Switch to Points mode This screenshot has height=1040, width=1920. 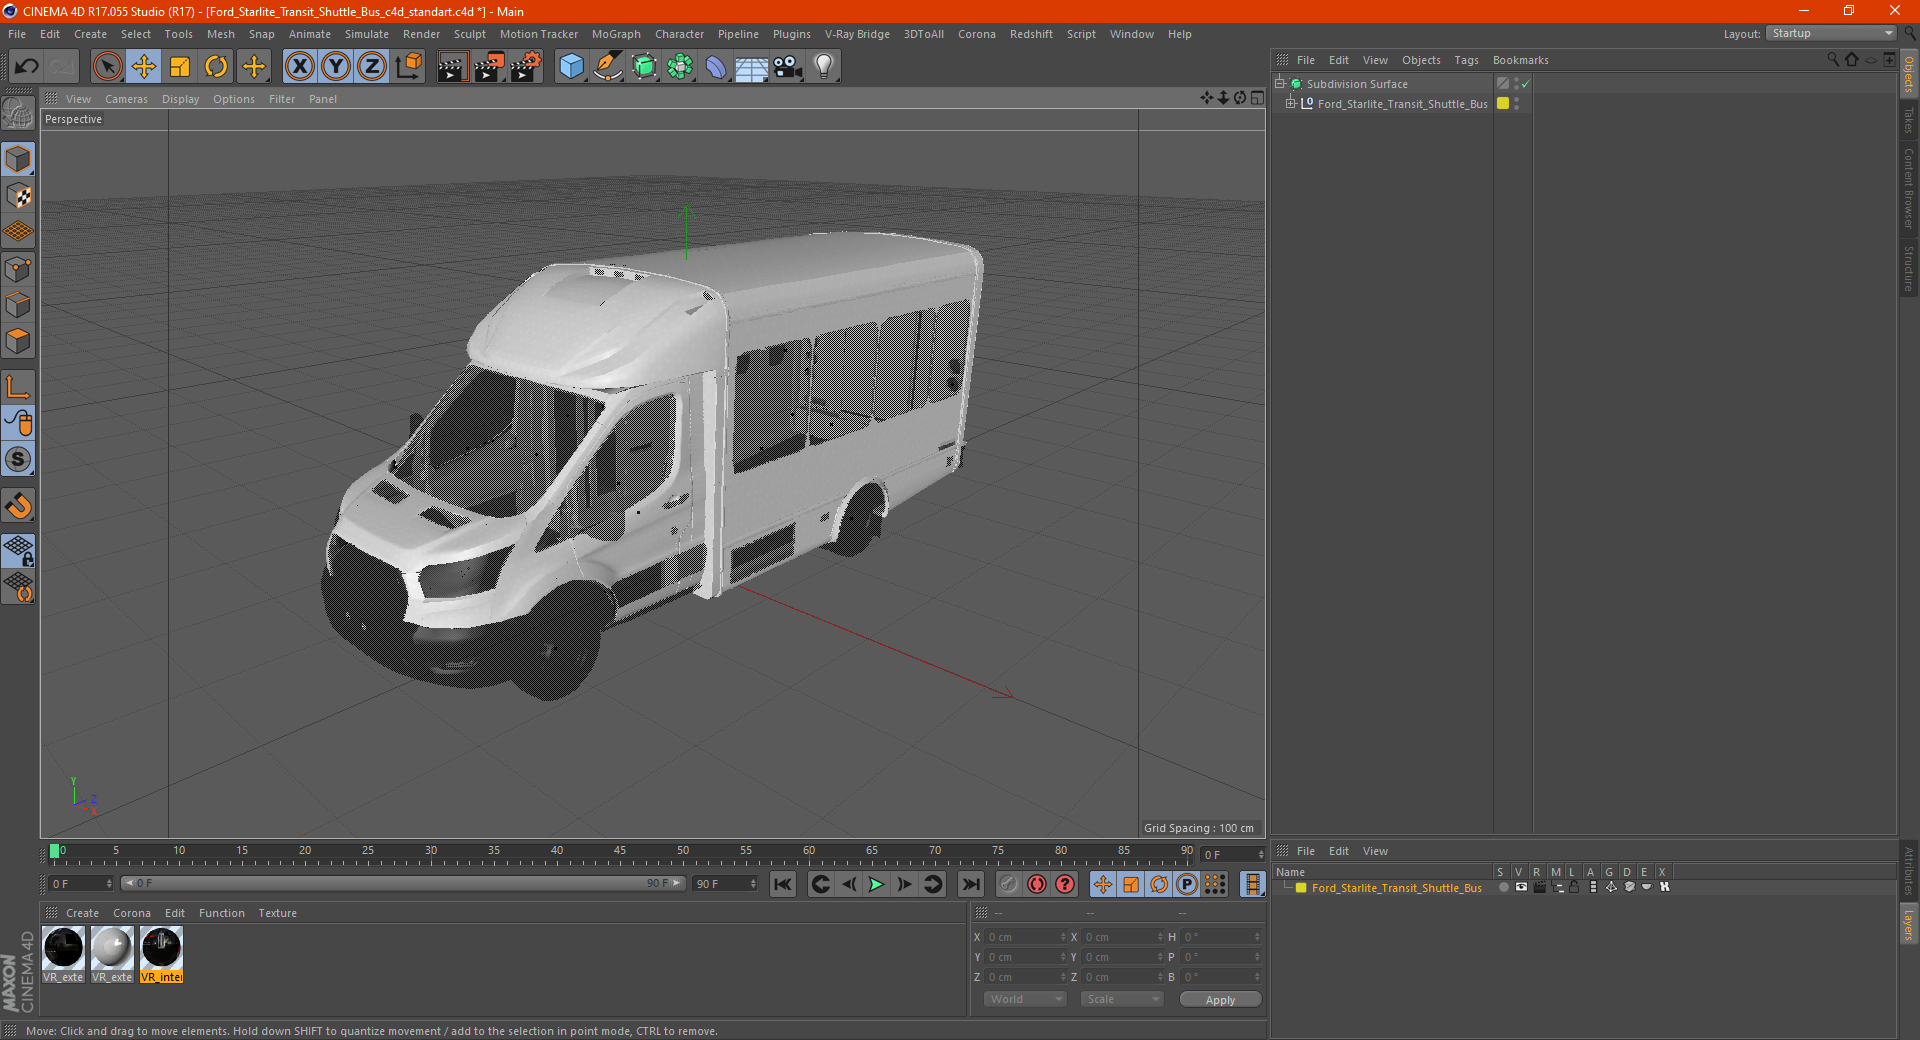(x=18, y=269)
